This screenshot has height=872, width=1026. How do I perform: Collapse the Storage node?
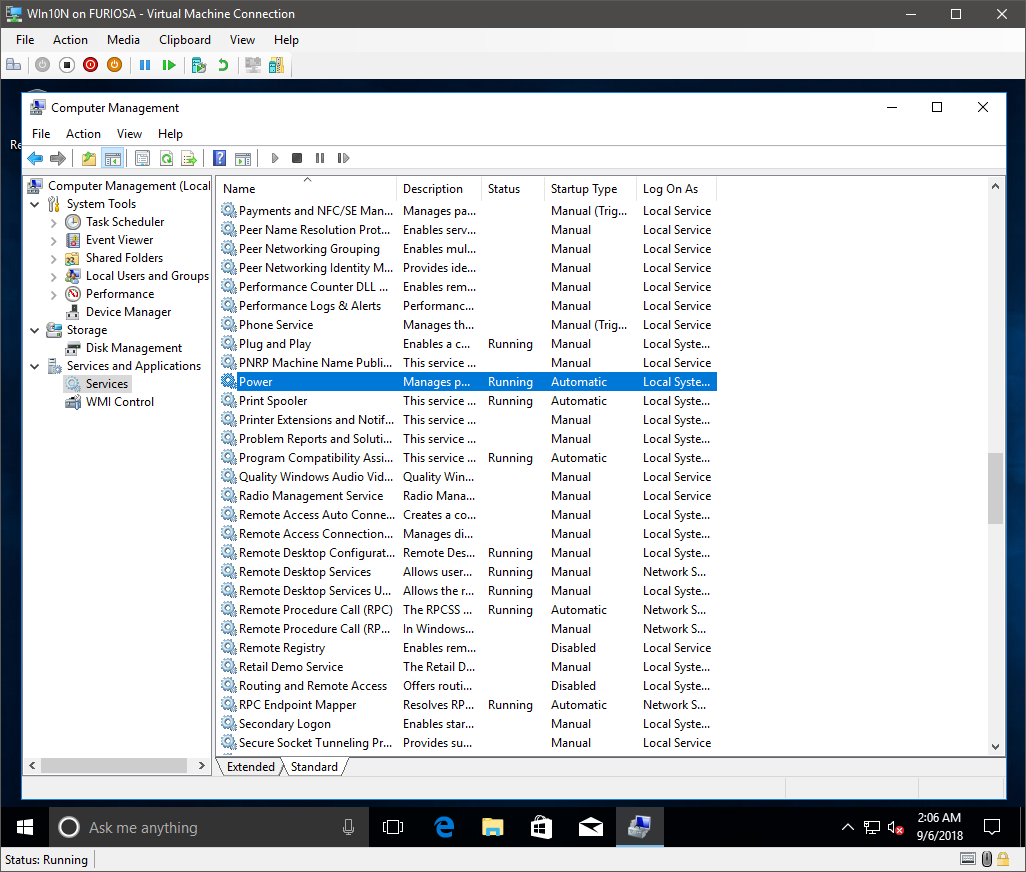(35, 330)
